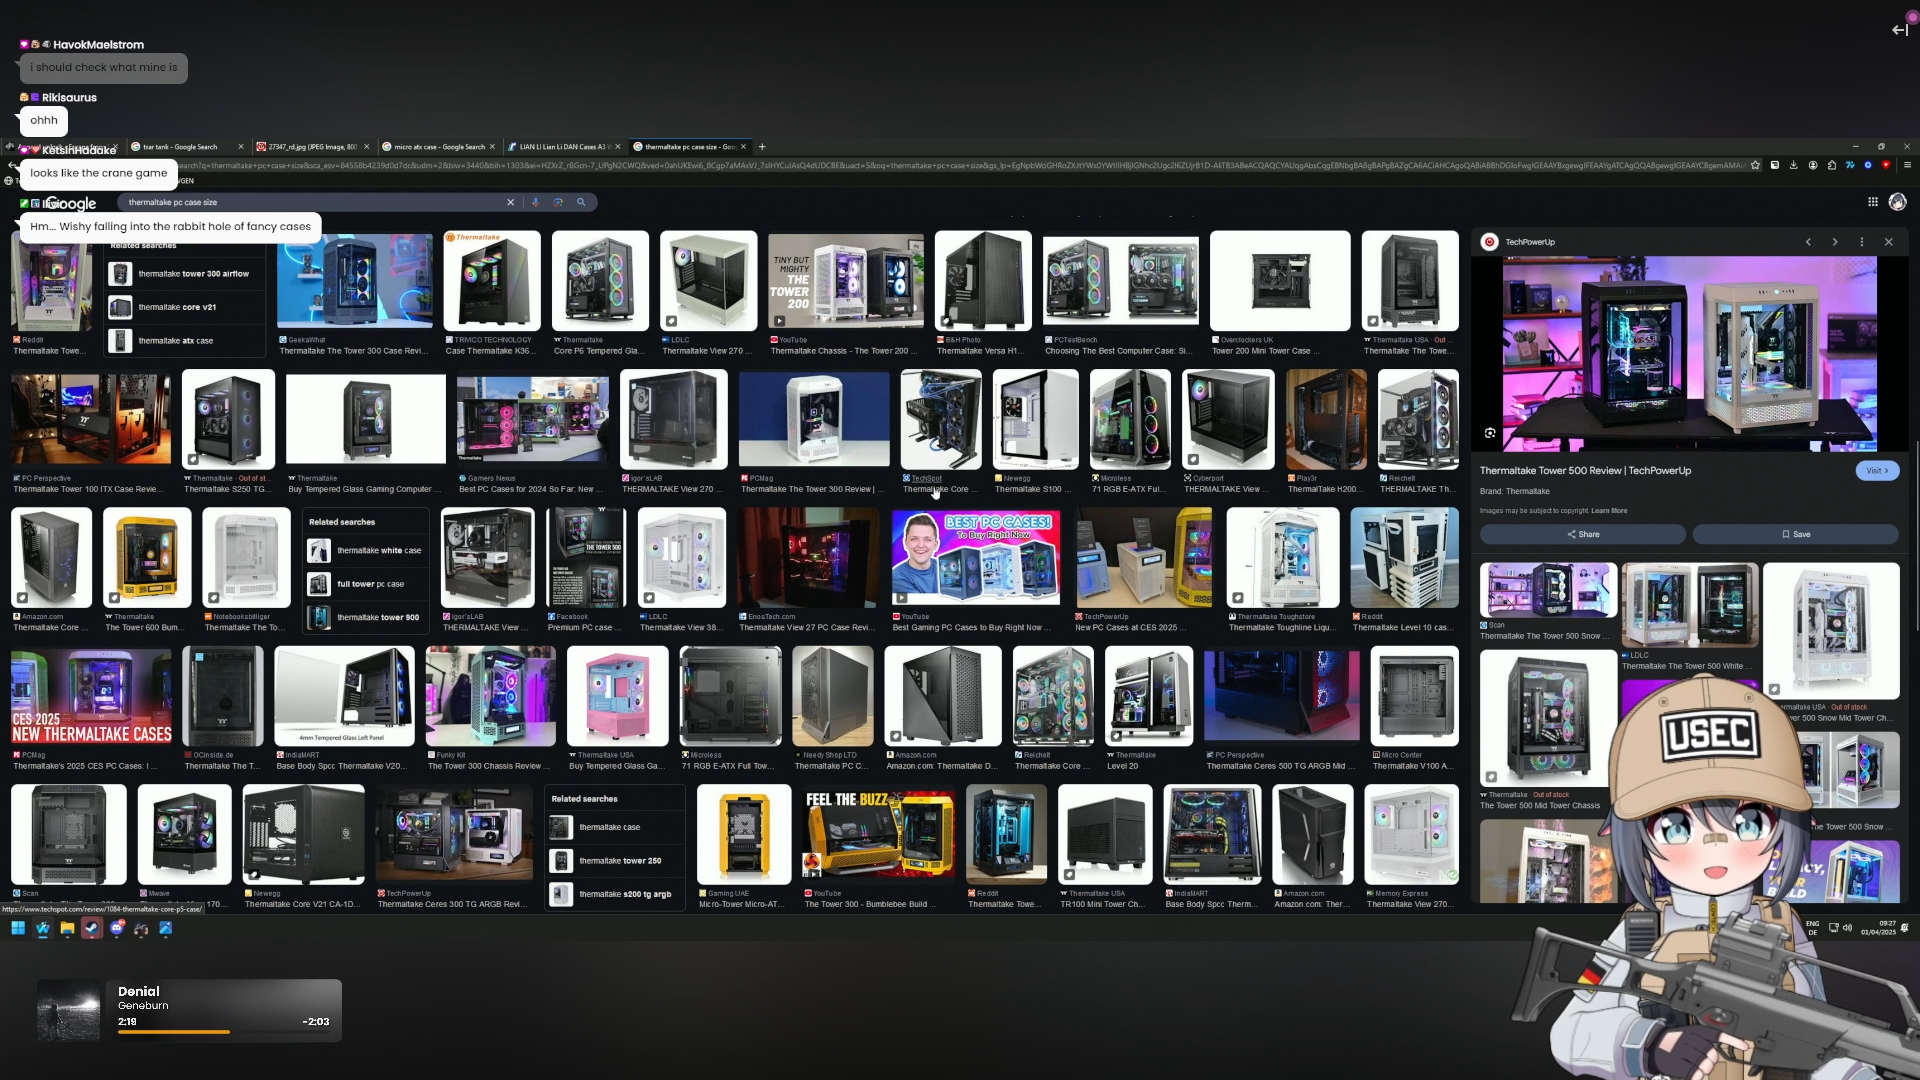Open the browser hamburger menu

[1907, 165]
